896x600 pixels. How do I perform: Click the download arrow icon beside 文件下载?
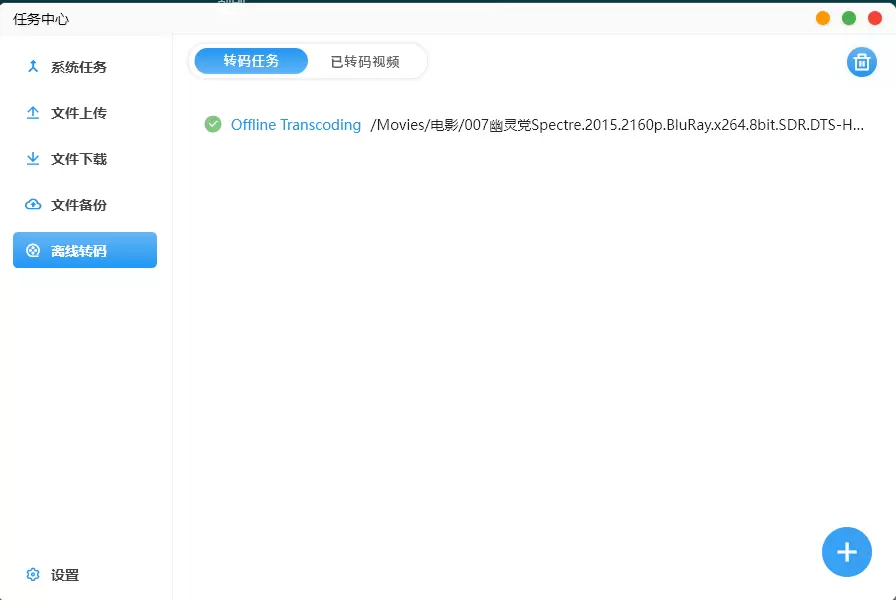pos(33,159)
